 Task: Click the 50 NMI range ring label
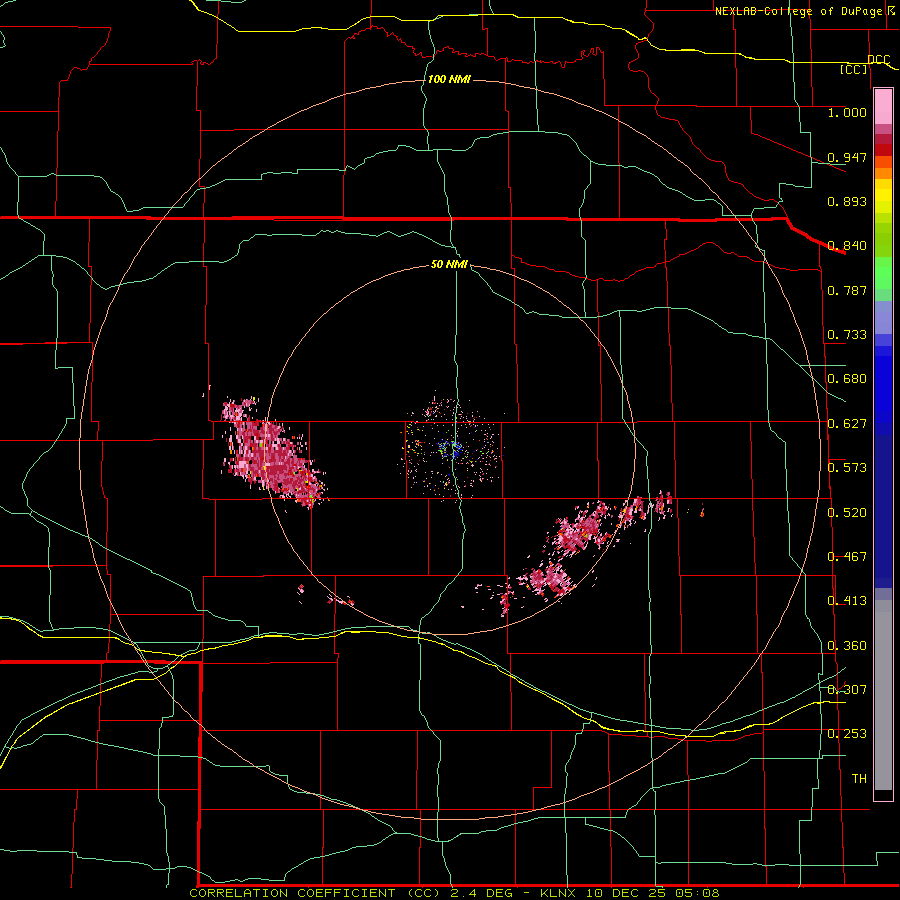click(x=449, y=265)
